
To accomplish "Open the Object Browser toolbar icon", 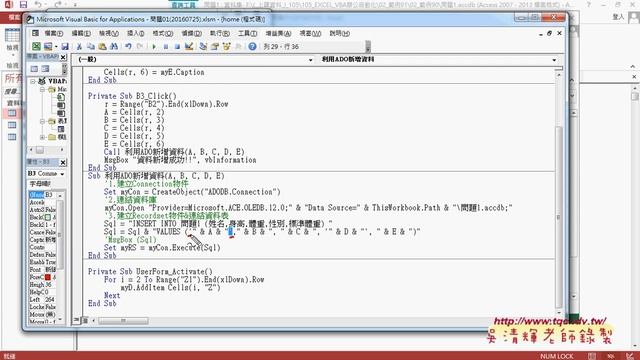I will (x=227, y=47).
